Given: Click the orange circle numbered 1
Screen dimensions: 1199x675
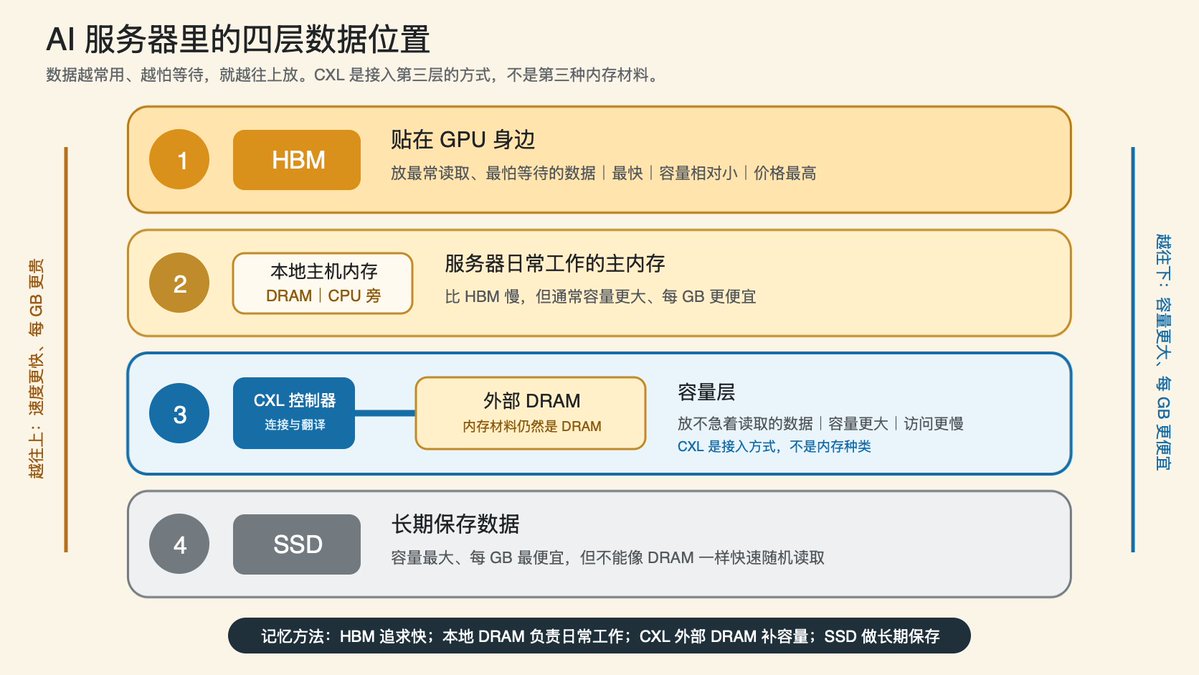Looking at the screenshot, I should [179, 160].
